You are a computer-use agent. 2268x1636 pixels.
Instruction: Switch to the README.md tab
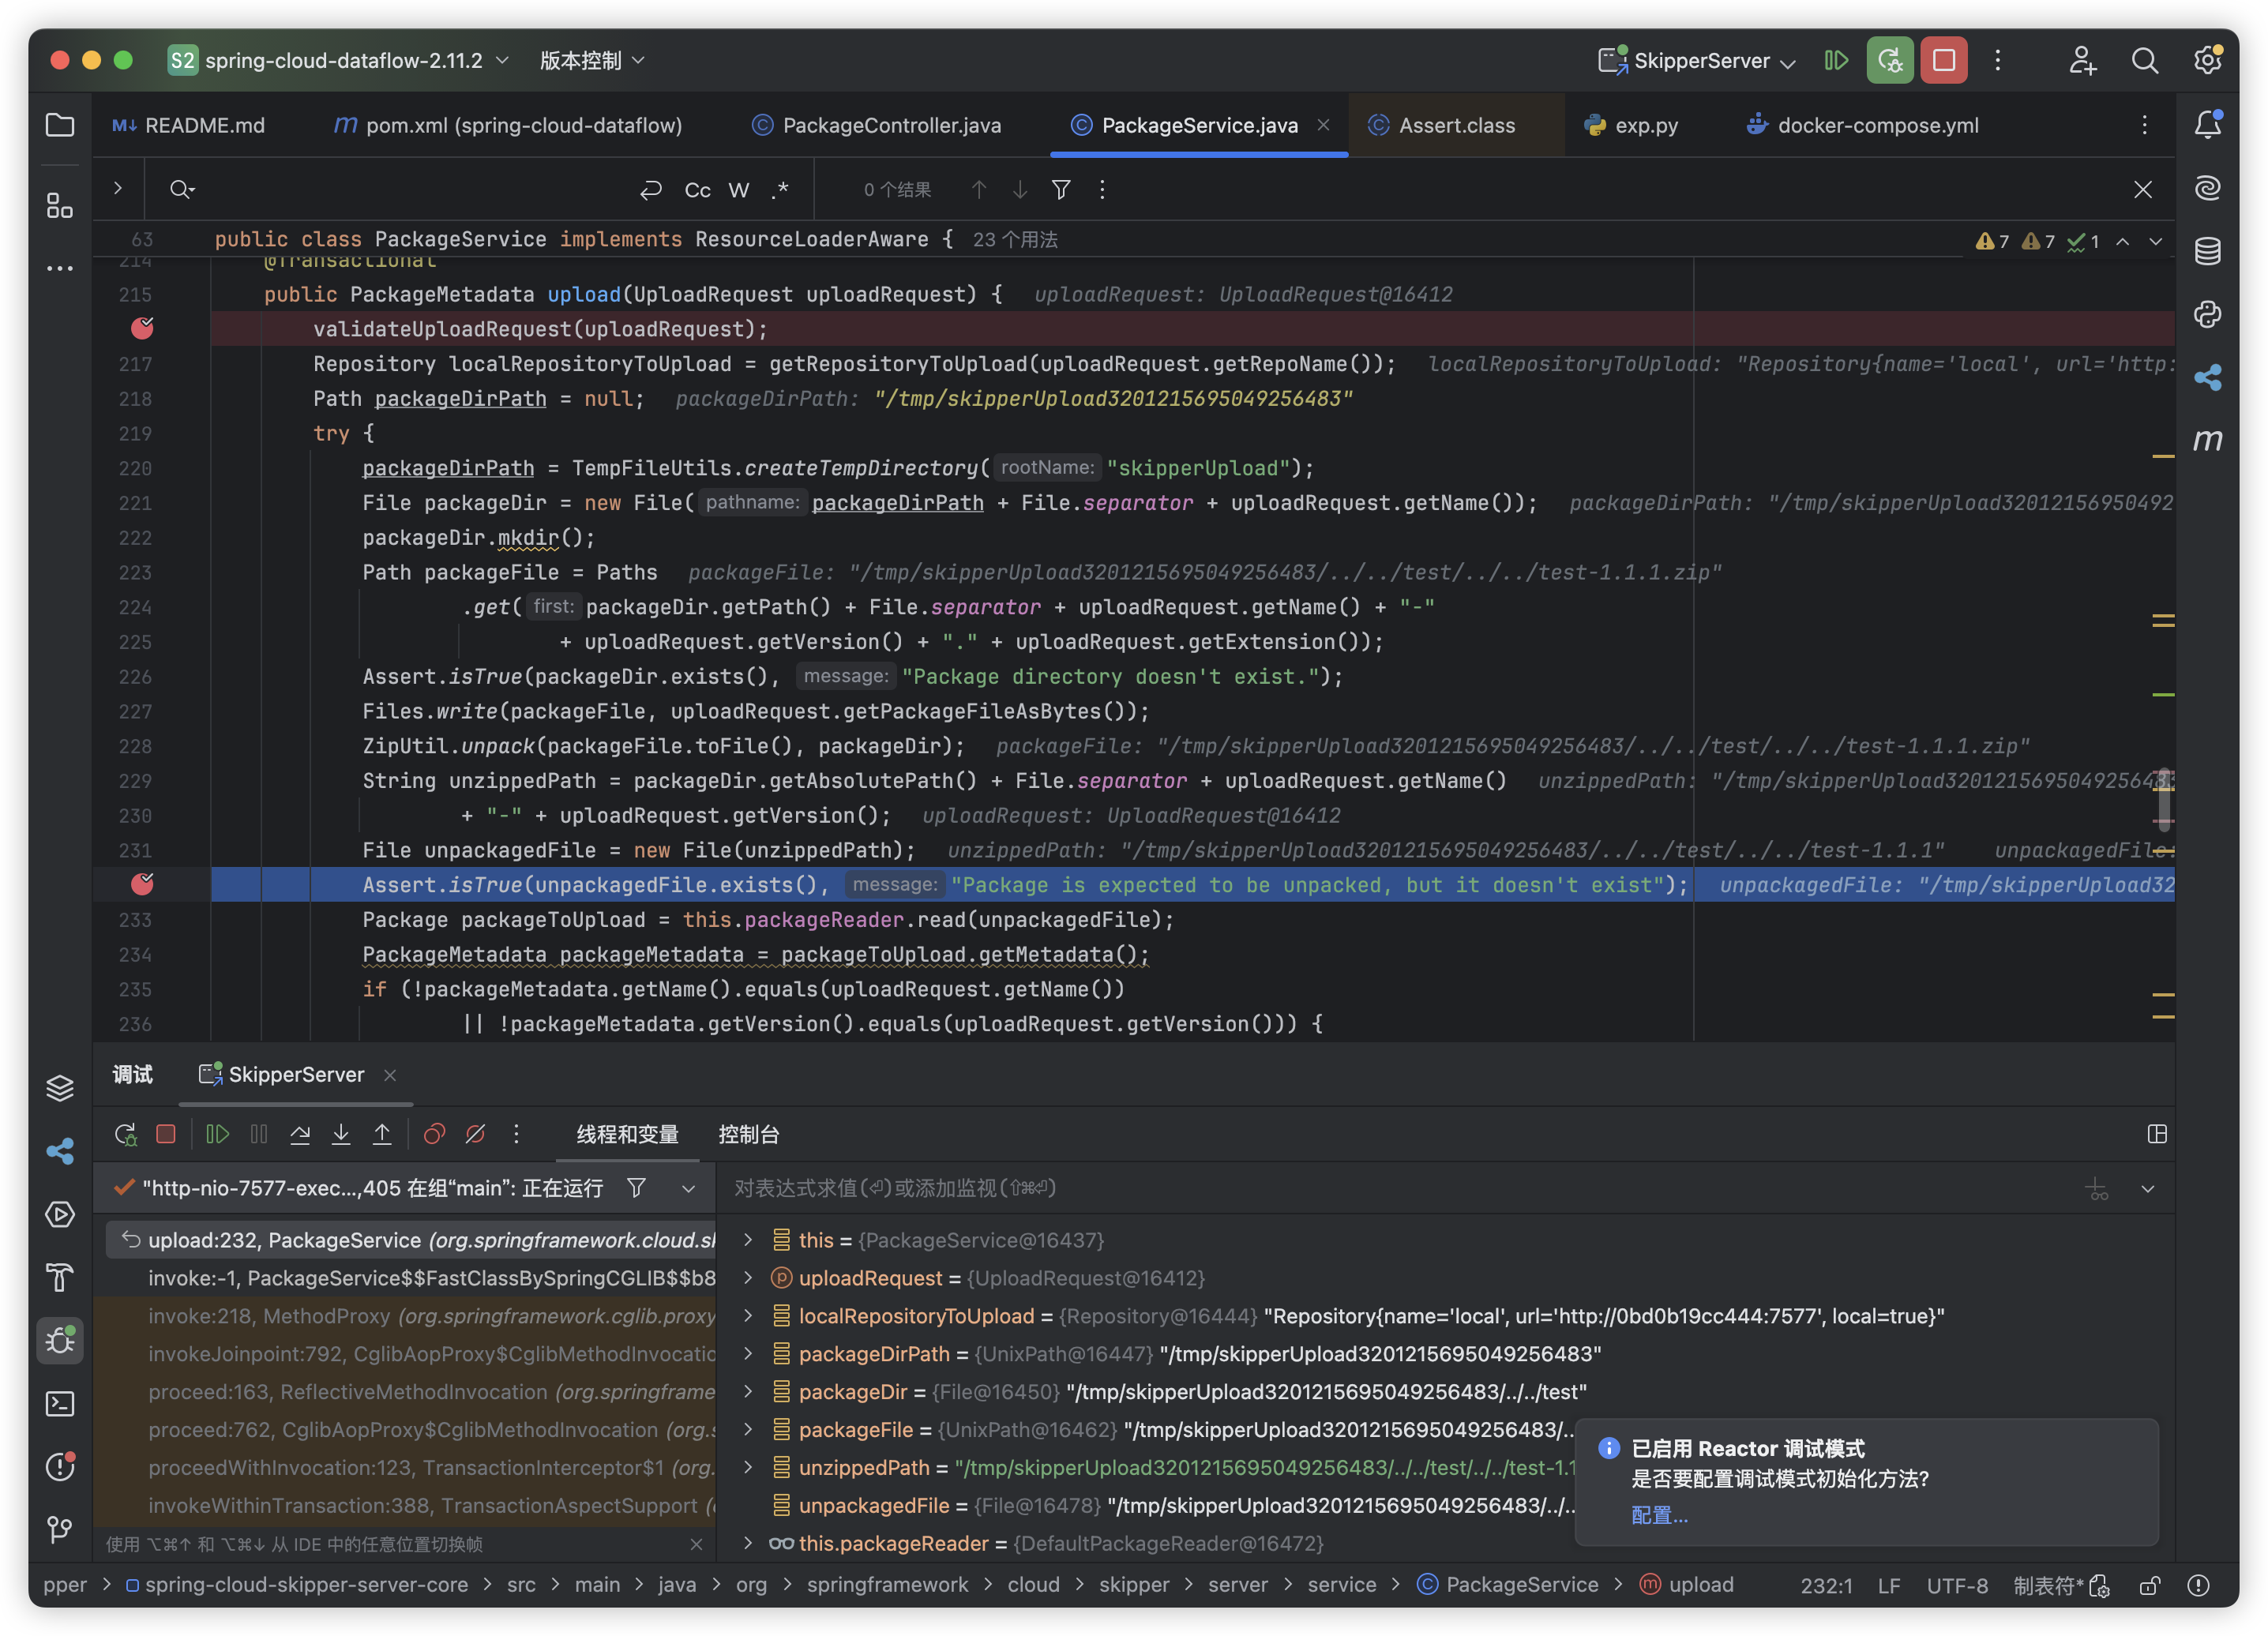(x=189, y=125)
